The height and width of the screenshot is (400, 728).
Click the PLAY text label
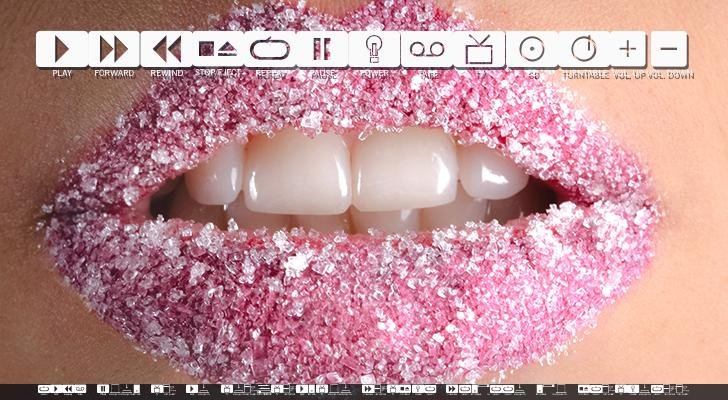[62, 74]
